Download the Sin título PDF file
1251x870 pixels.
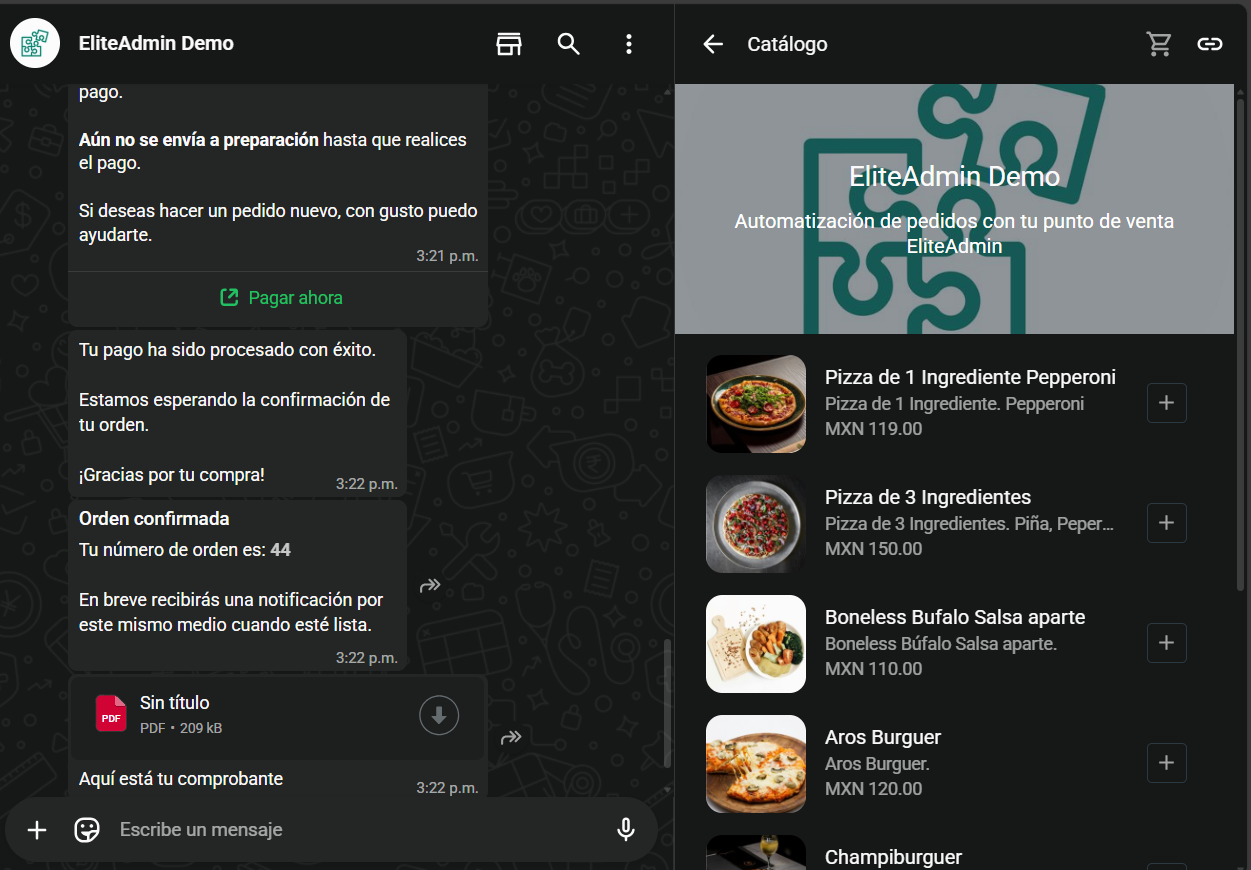tap(438, 715)
